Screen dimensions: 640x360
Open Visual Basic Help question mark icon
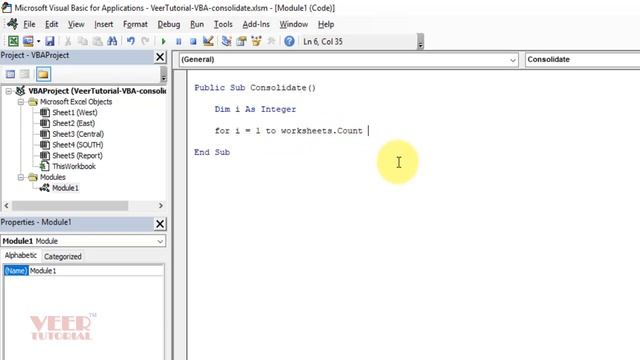pos(289,41)
